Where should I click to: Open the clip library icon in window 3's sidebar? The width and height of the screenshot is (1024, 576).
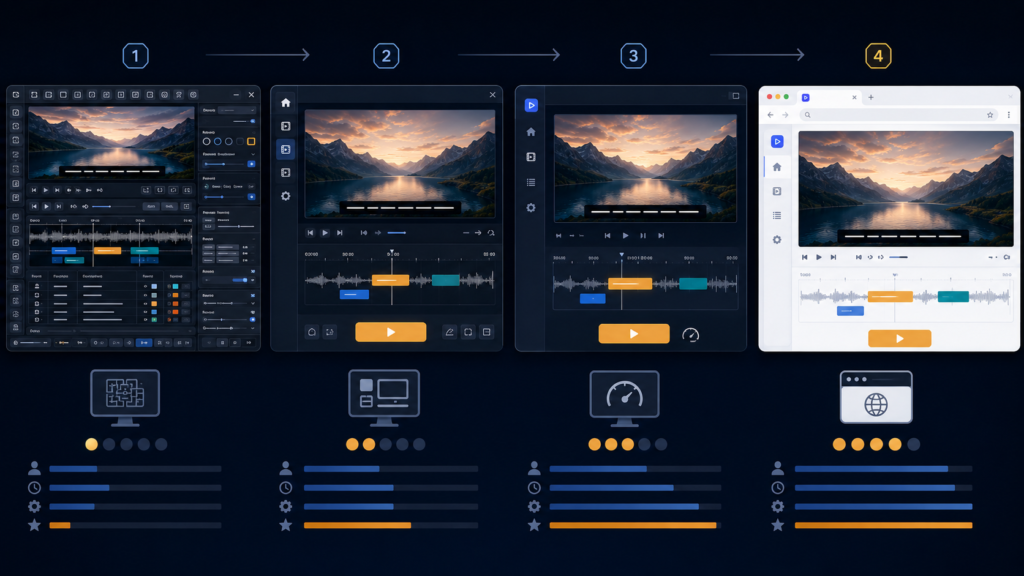pos(531,157)
